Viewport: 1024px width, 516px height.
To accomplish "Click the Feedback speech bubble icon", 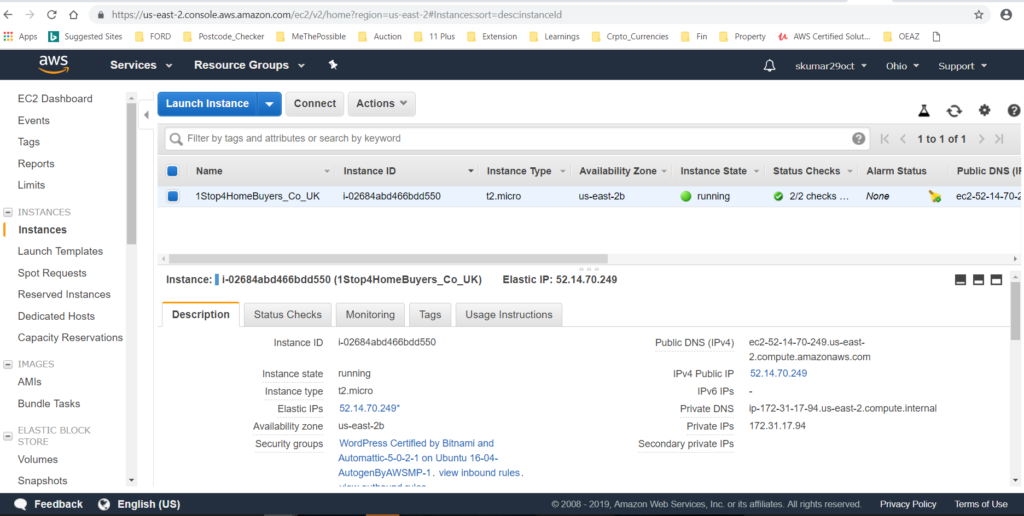I will 20,504.
